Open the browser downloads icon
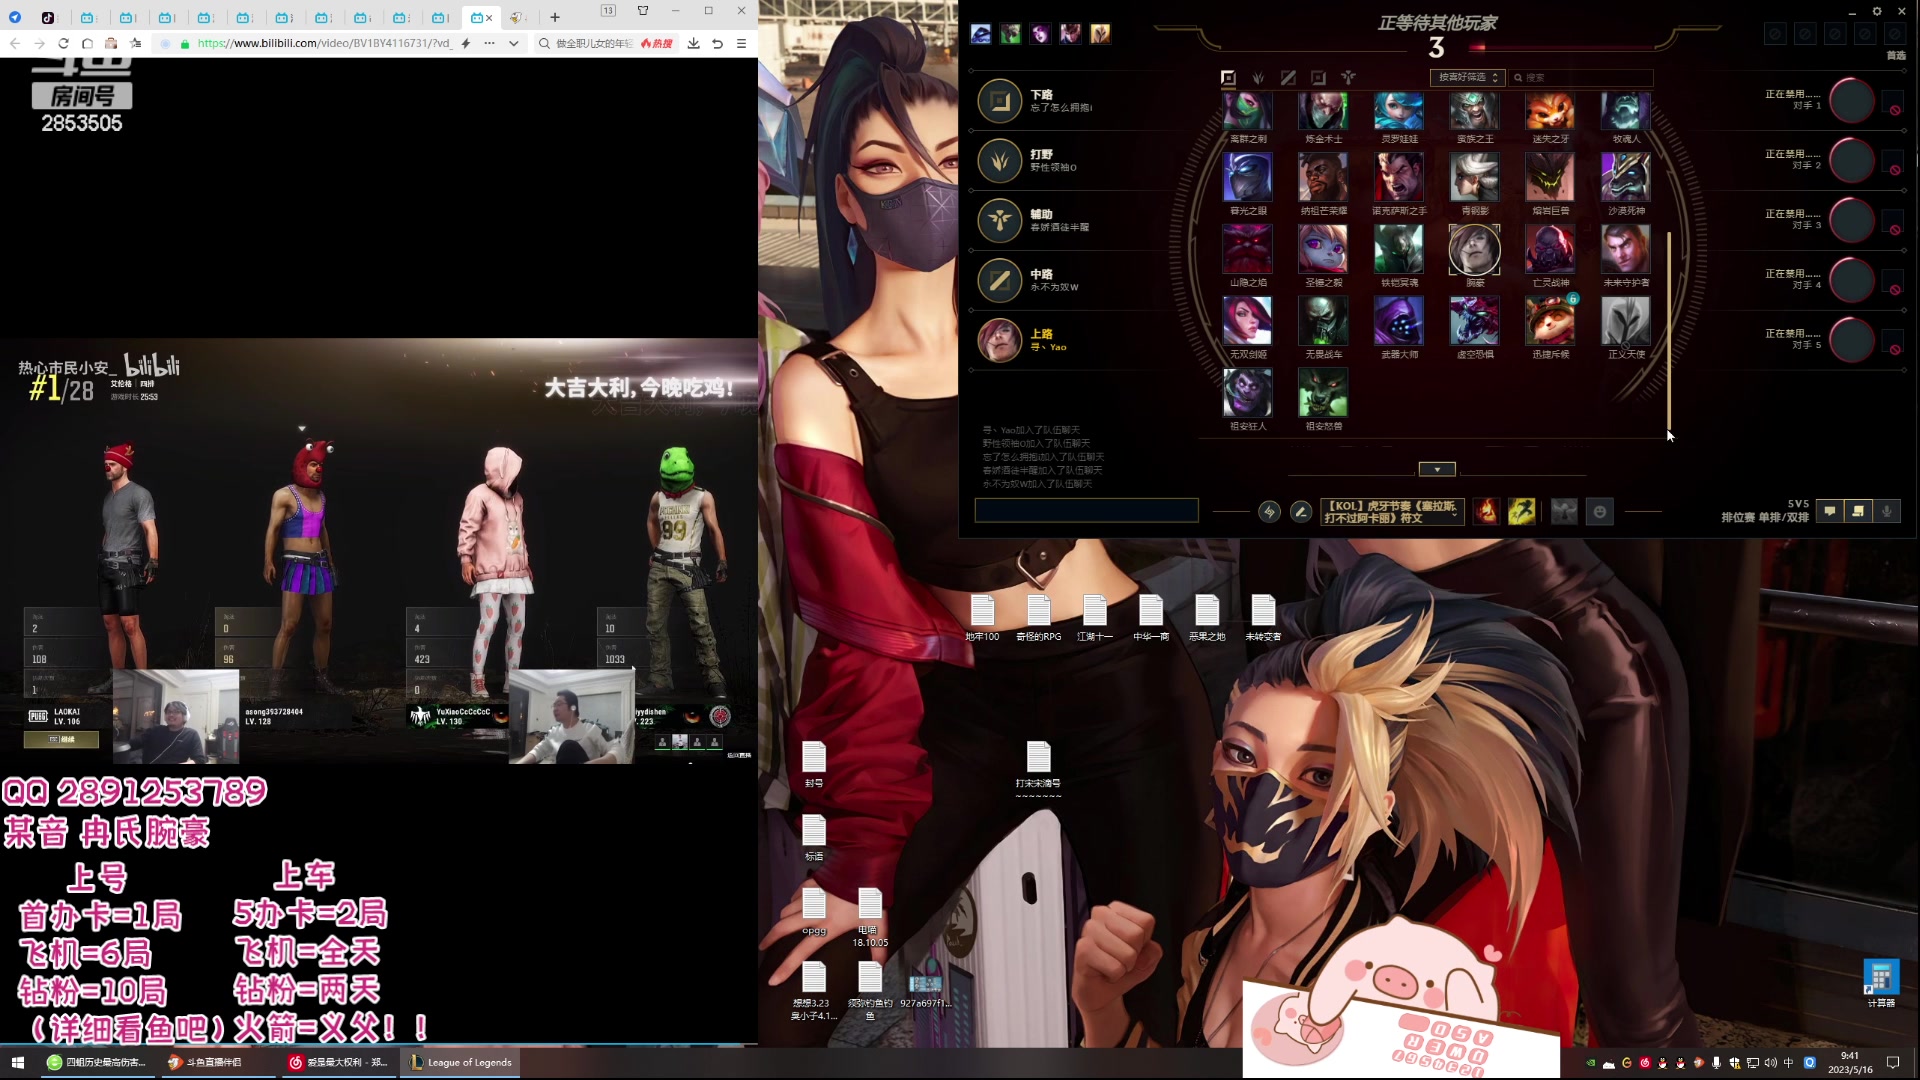Image resolution: width=1920 pixels, height=1080 pixels. coord(693,43)
